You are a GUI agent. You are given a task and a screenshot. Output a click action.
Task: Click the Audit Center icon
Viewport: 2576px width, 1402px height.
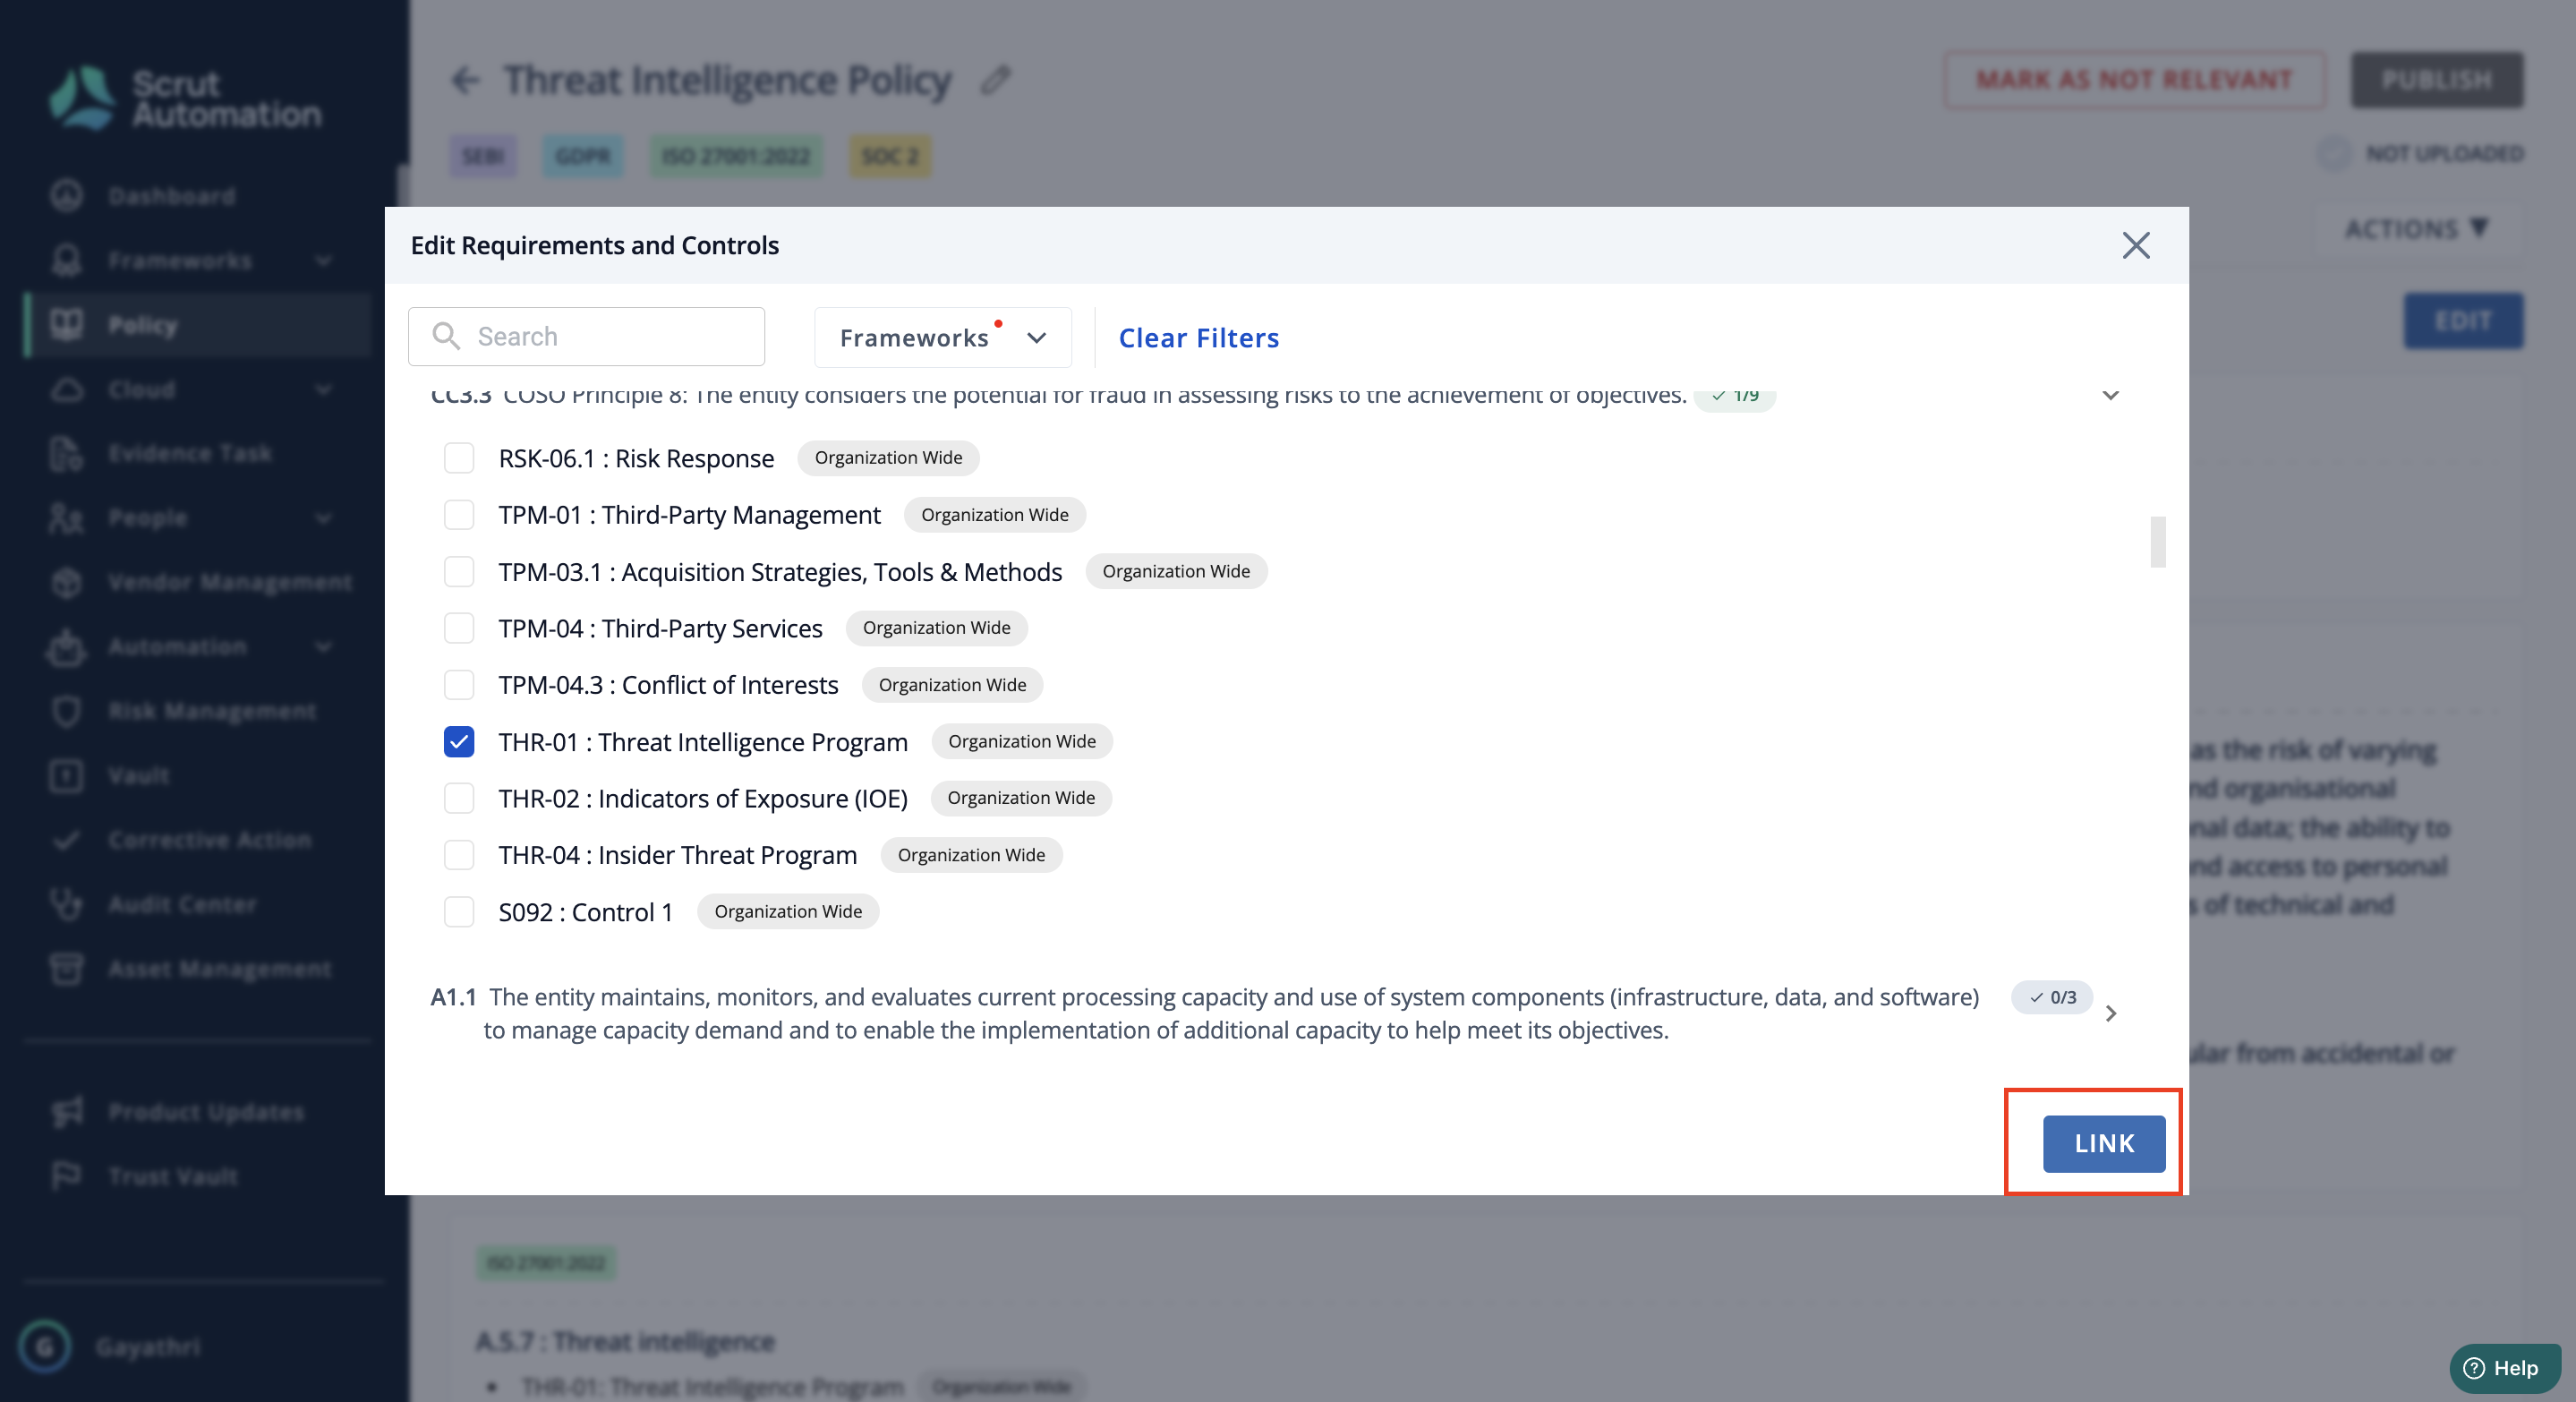(66, 904)
